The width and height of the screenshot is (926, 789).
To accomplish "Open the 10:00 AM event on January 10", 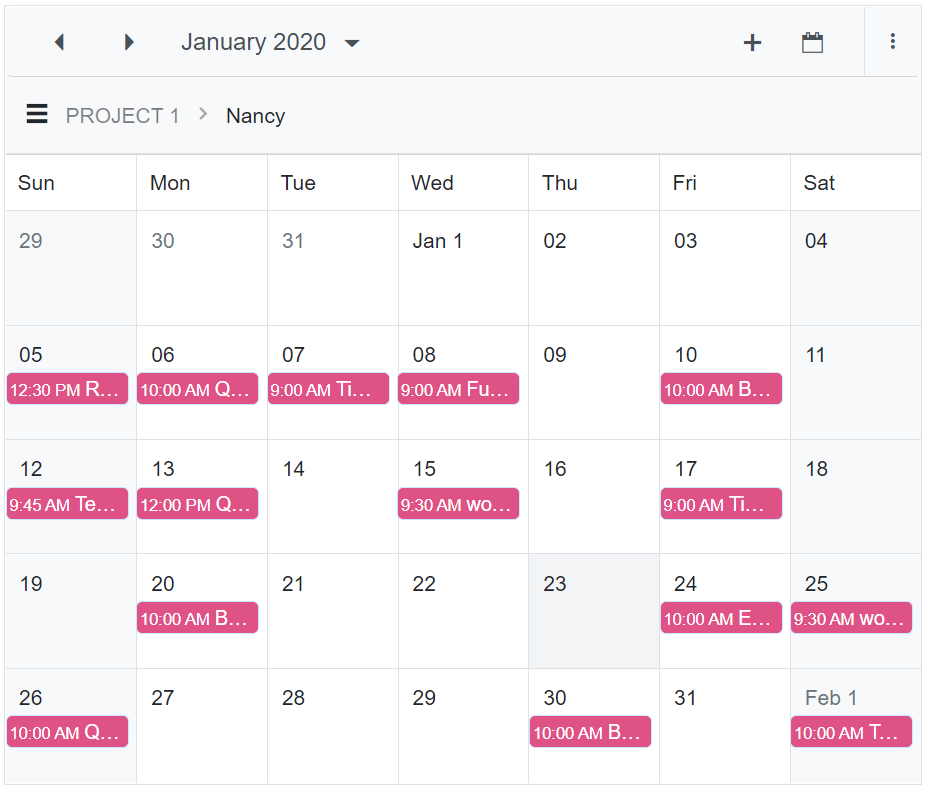I will pos(721,389).
